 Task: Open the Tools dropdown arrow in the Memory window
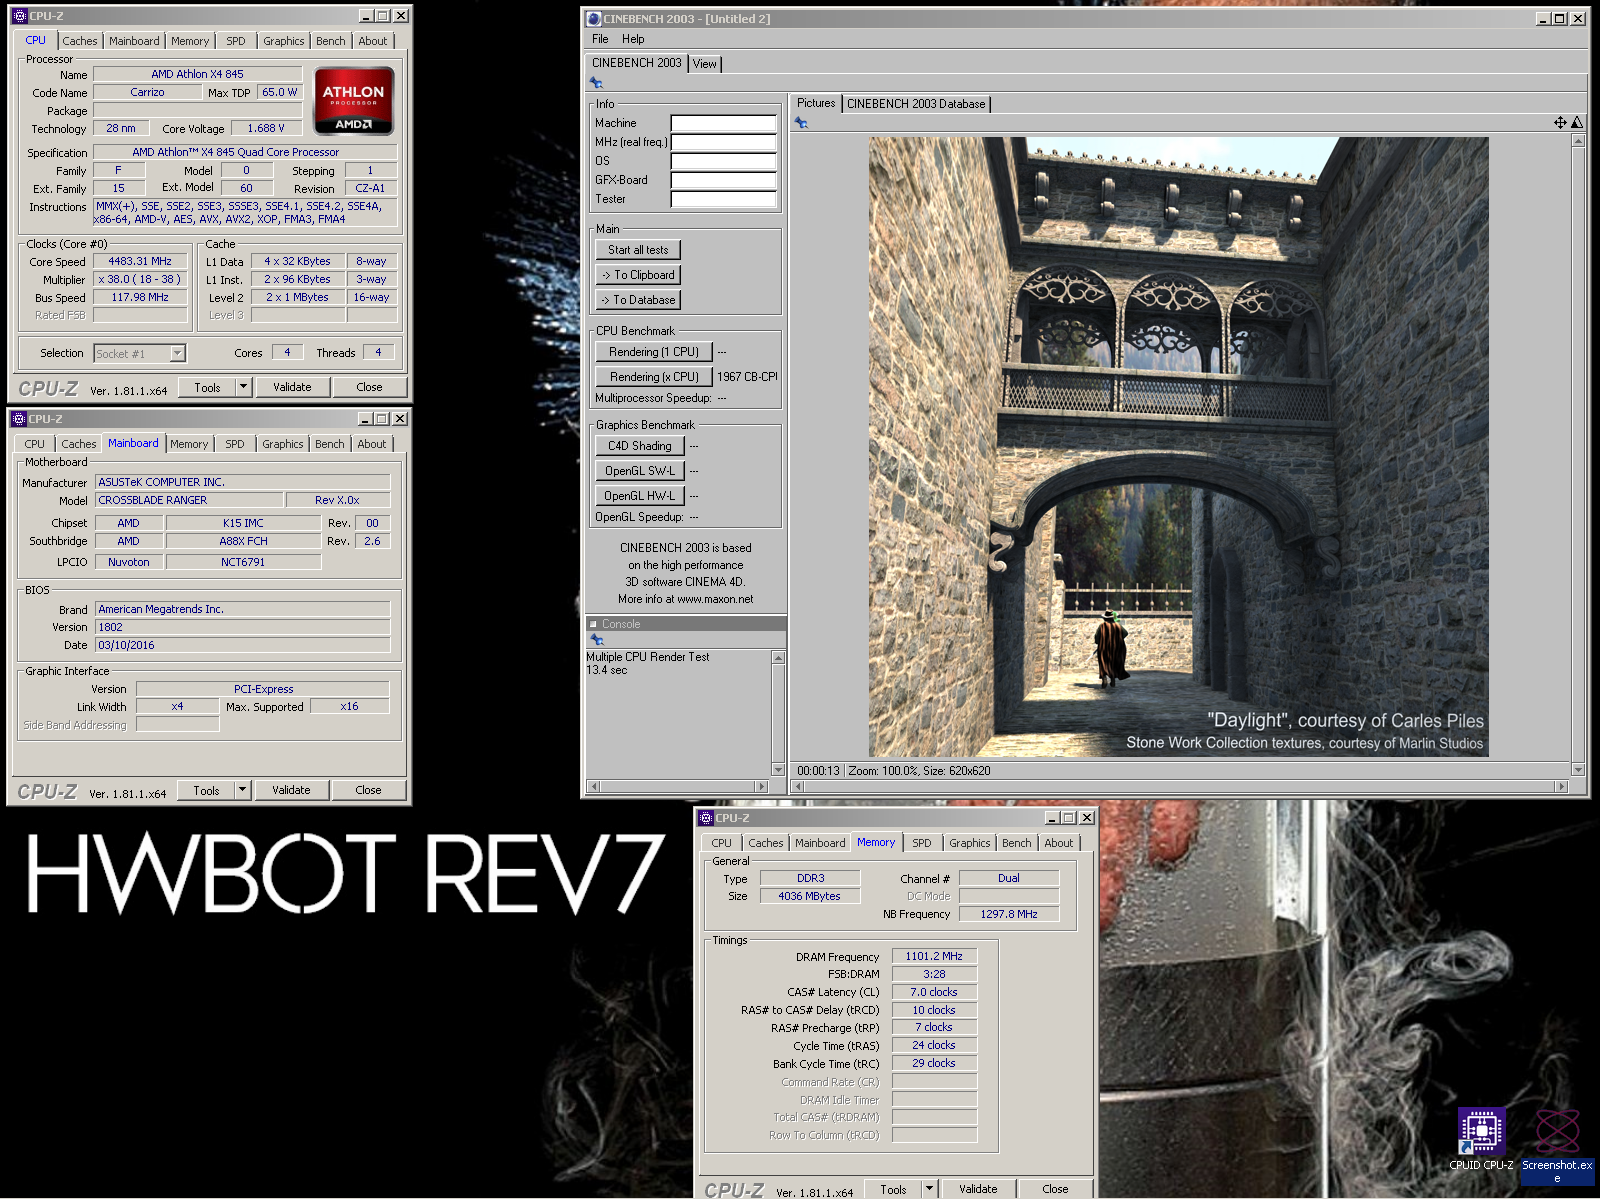click(x=929, y=1189)
